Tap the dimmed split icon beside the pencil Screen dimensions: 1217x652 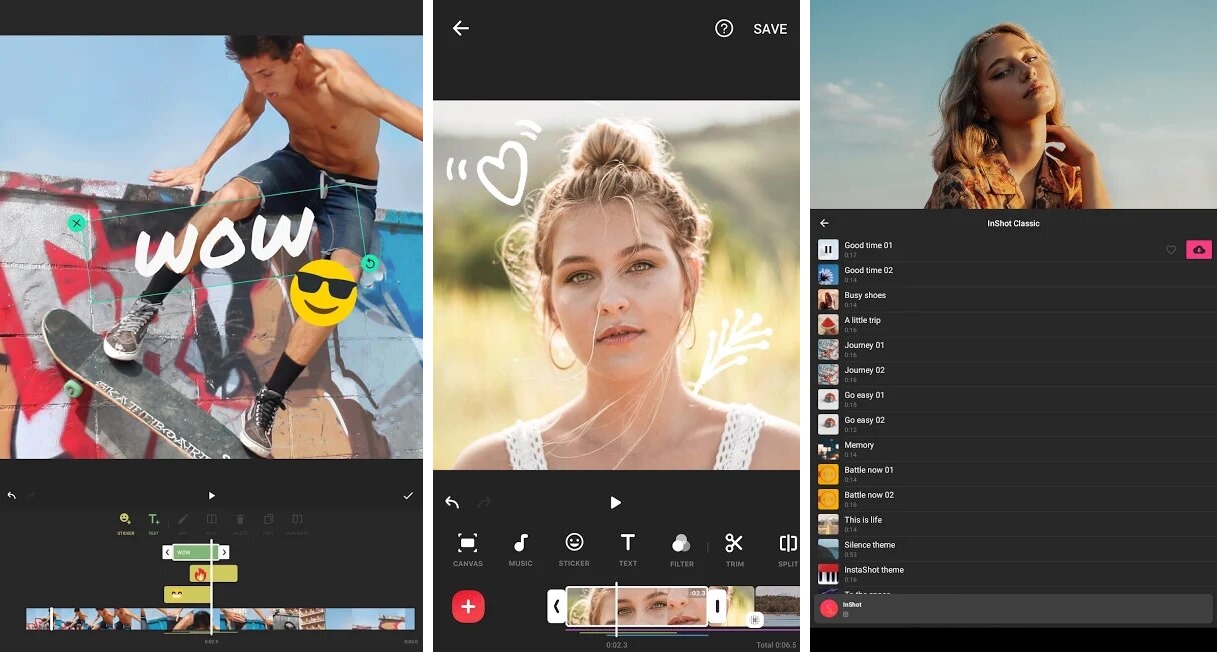coord(212,520)
